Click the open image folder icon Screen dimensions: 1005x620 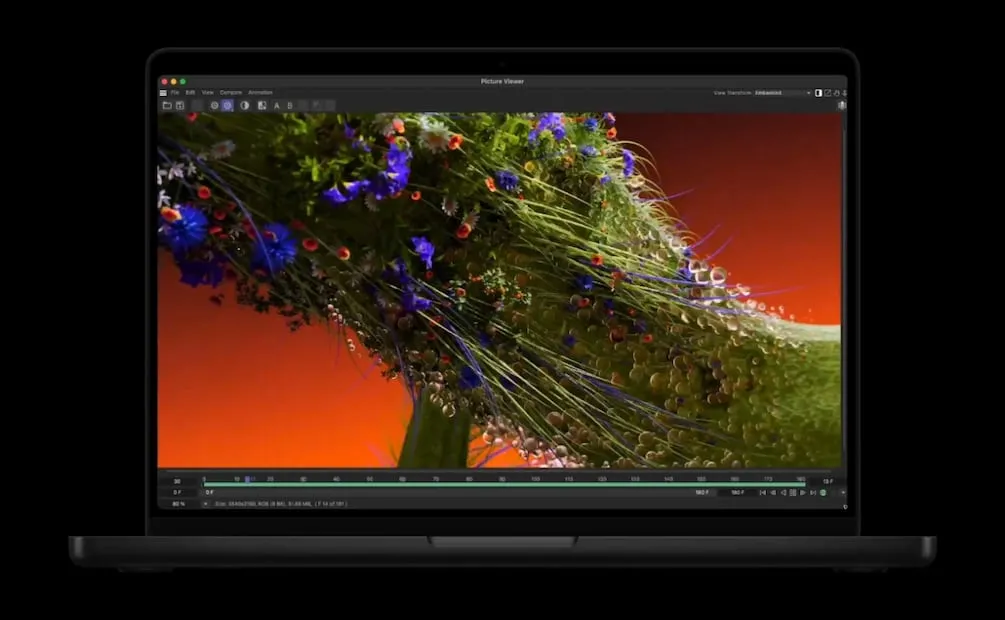[x=167, y=105]
